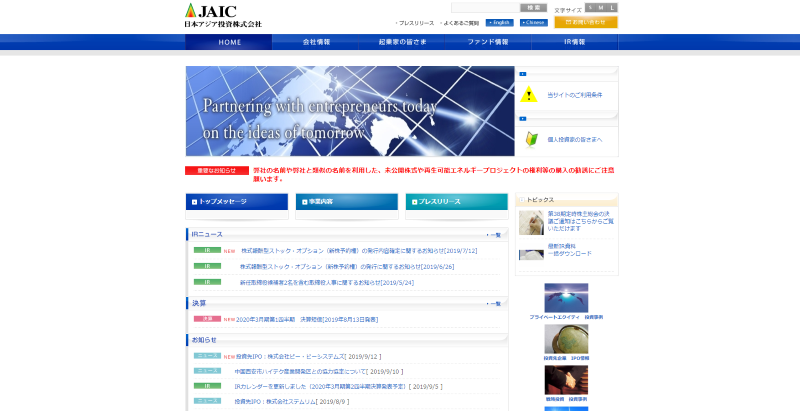800x411 pixels.
Task: Click the orange お問い合わせ contact button
Action: pos(586,22)
